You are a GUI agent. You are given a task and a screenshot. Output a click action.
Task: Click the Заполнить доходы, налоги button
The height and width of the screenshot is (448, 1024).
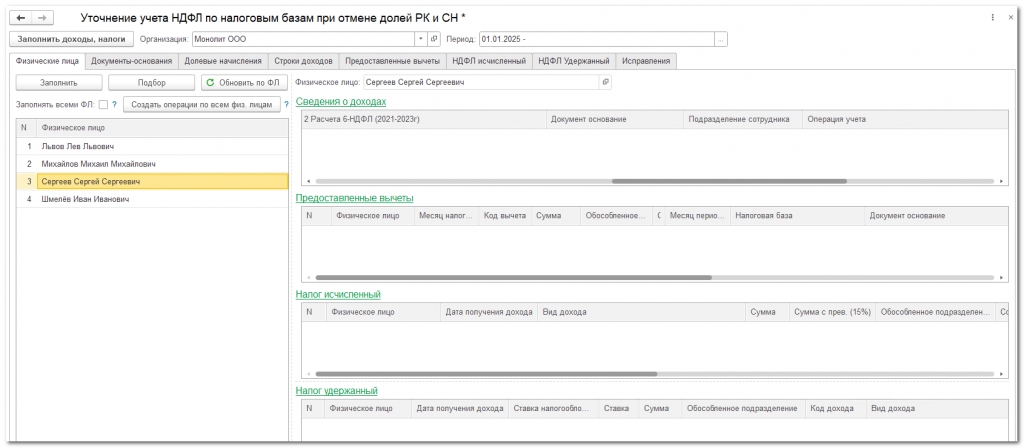(x=72, y=39)
